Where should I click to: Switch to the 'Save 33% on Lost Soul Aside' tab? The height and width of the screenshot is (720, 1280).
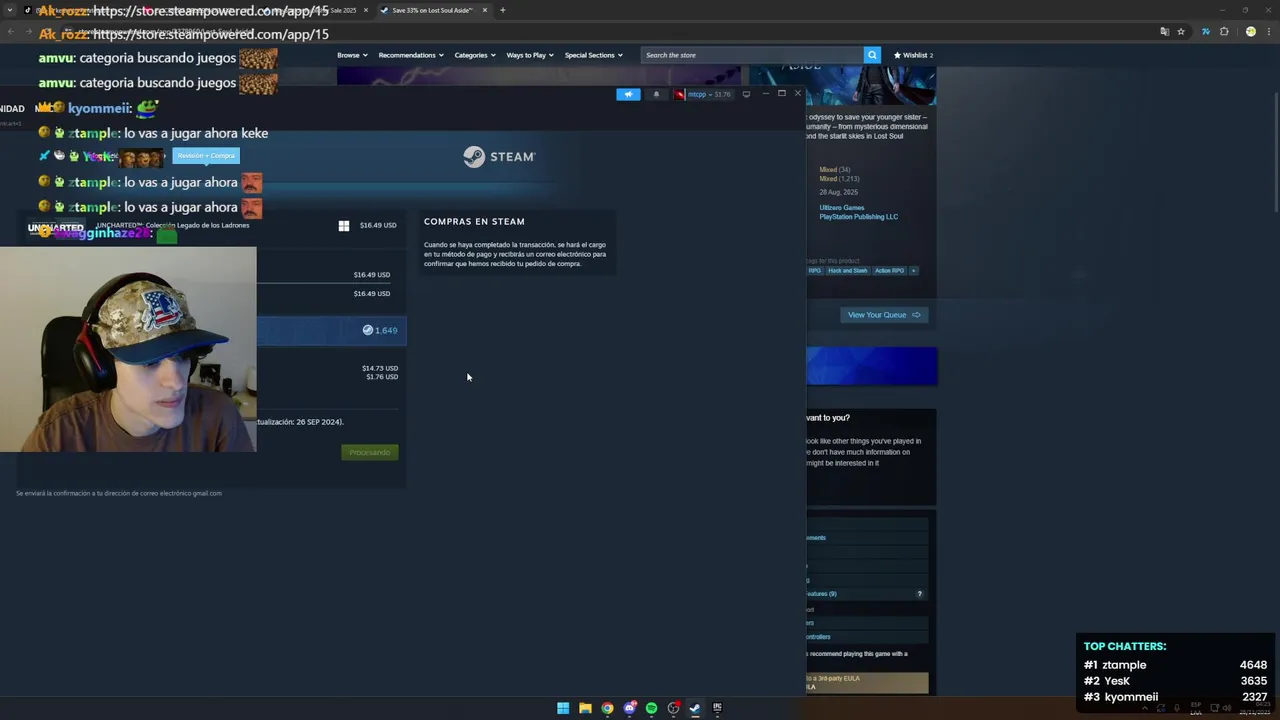point(432,10)
